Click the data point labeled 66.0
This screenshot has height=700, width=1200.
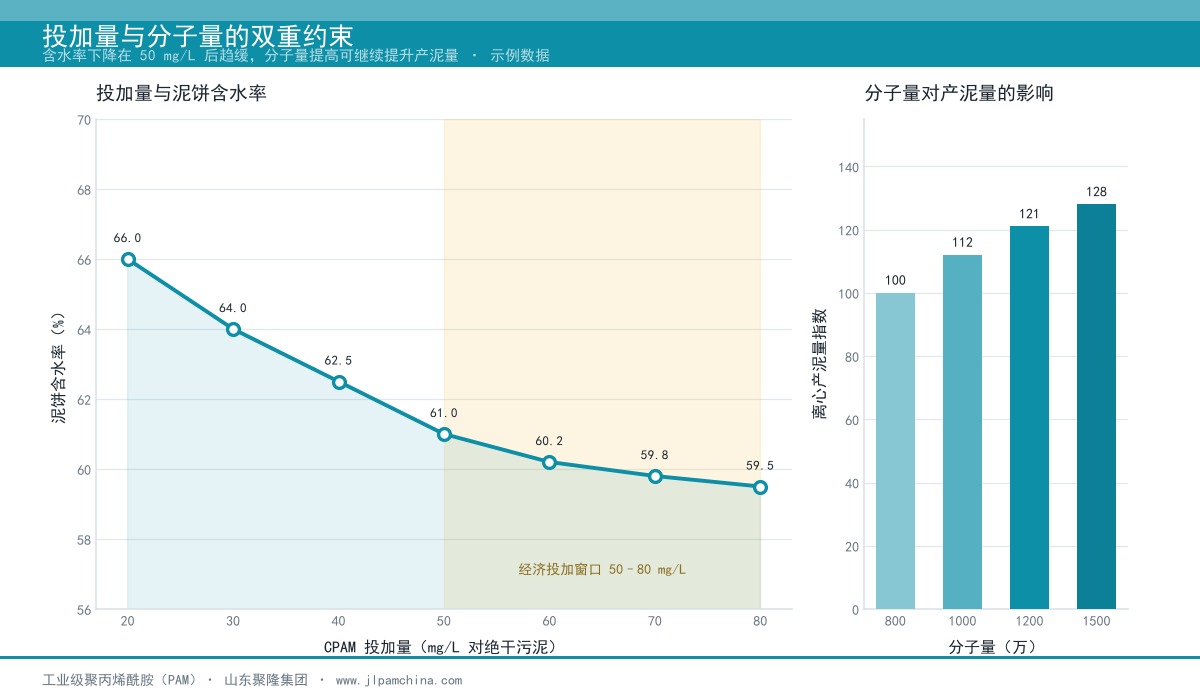[128, 259]
